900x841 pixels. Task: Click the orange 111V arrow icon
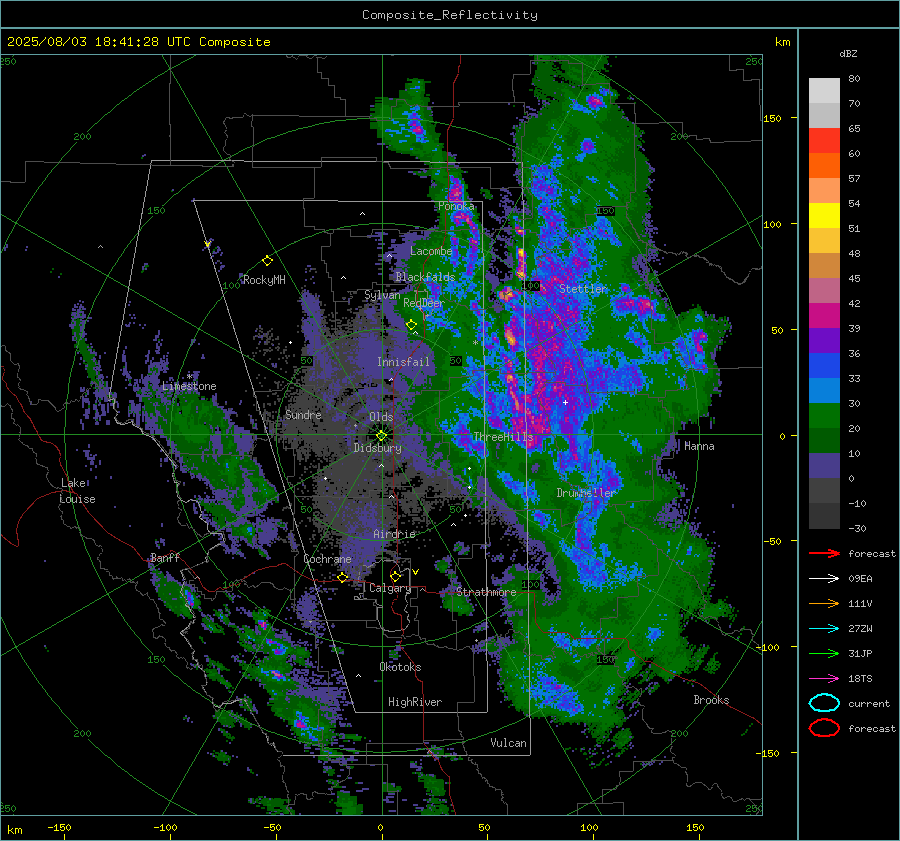[x=824, y=603]
